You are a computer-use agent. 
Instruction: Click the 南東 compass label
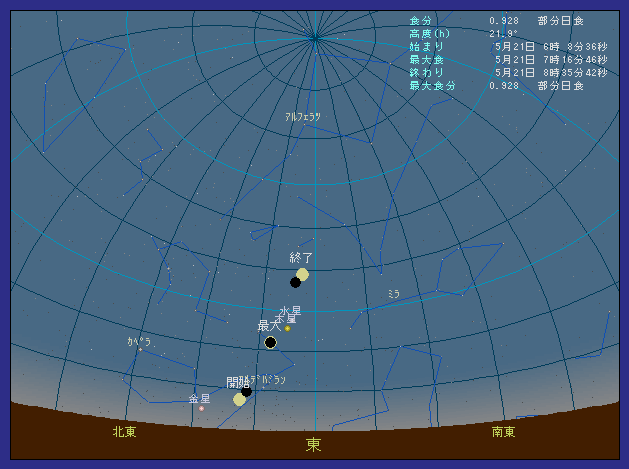(x=504, y=432)
